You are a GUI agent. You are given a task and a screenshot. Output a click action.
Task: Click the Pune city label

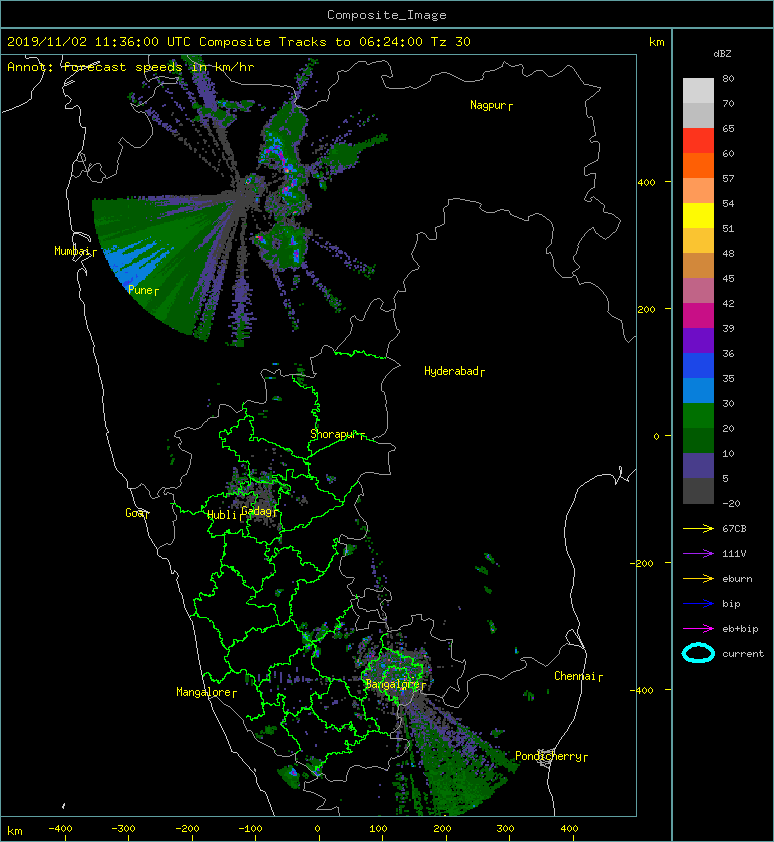(140, 290)
